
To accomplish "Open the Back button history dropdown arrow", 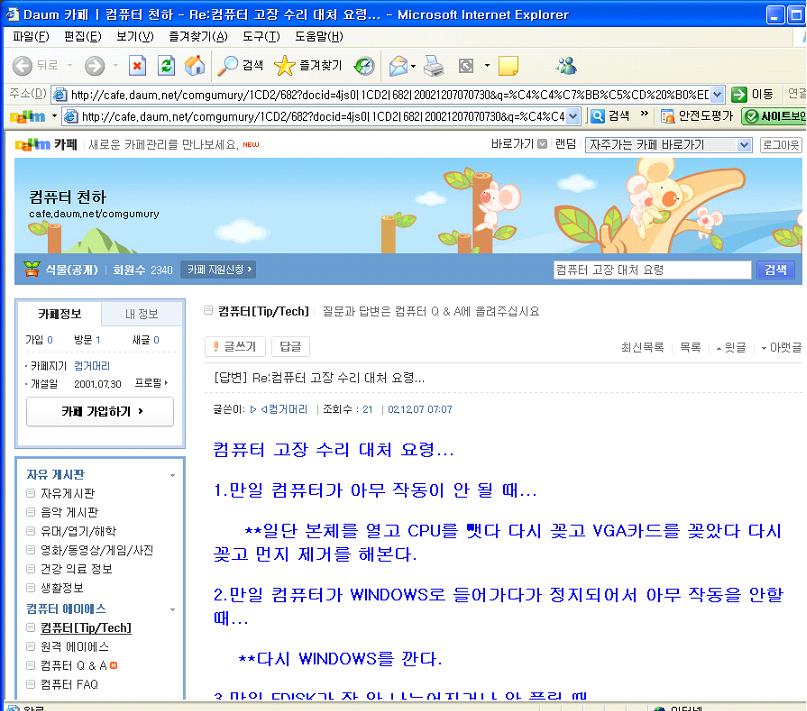I will 69,65.
